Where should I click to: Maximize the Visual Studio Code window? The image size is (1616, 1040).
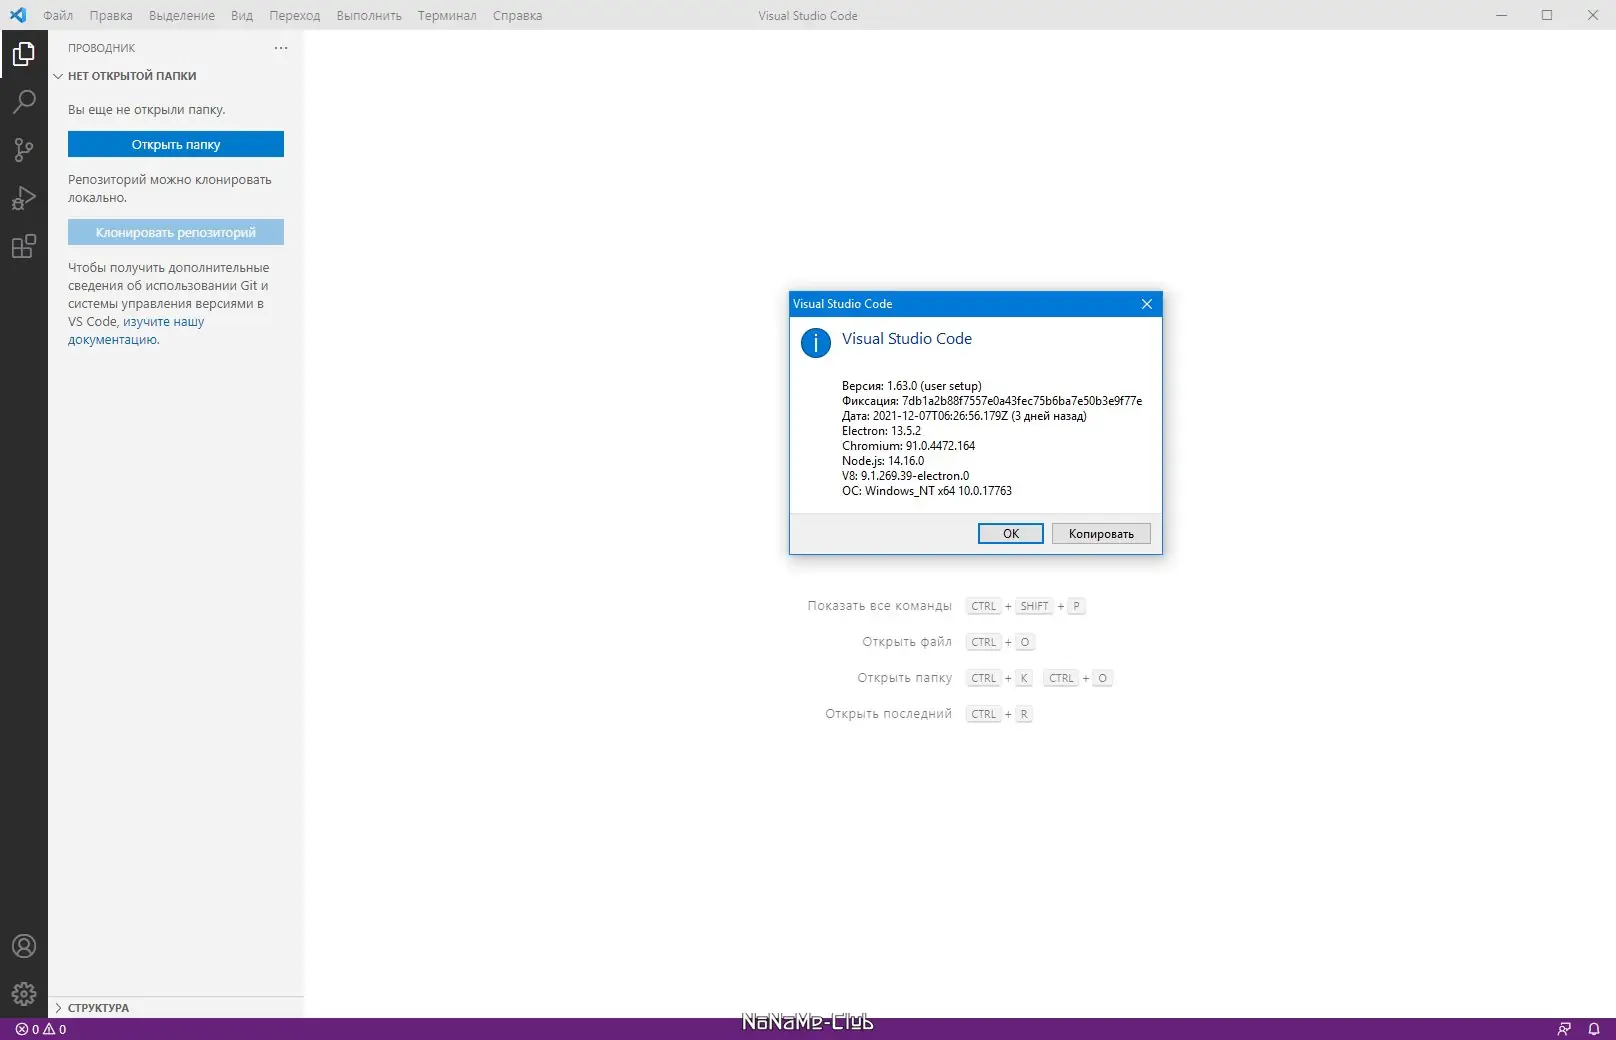coord(1547,15)
